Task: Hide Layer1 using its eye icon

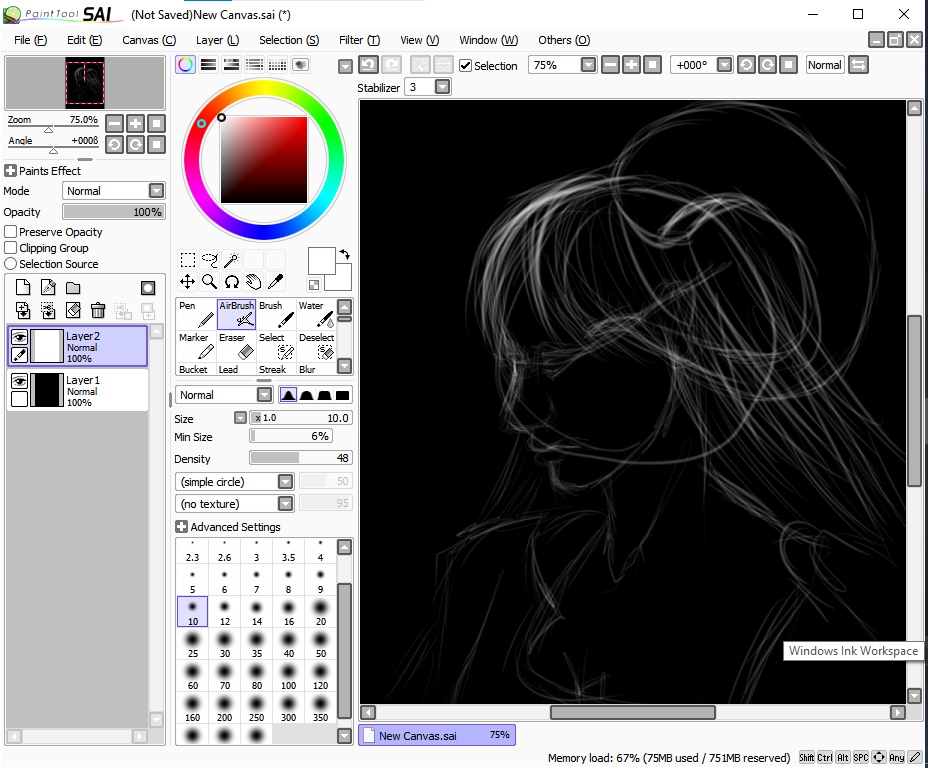Action: point(20,380)
